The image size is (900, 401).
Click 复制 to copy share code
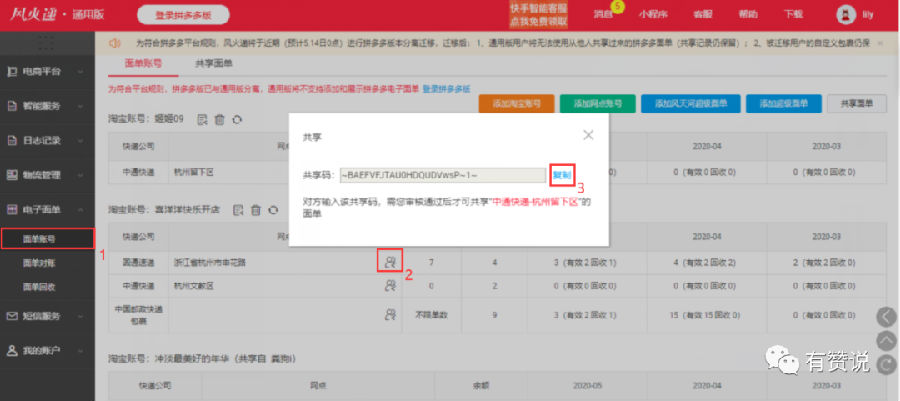tap(562, 176)
